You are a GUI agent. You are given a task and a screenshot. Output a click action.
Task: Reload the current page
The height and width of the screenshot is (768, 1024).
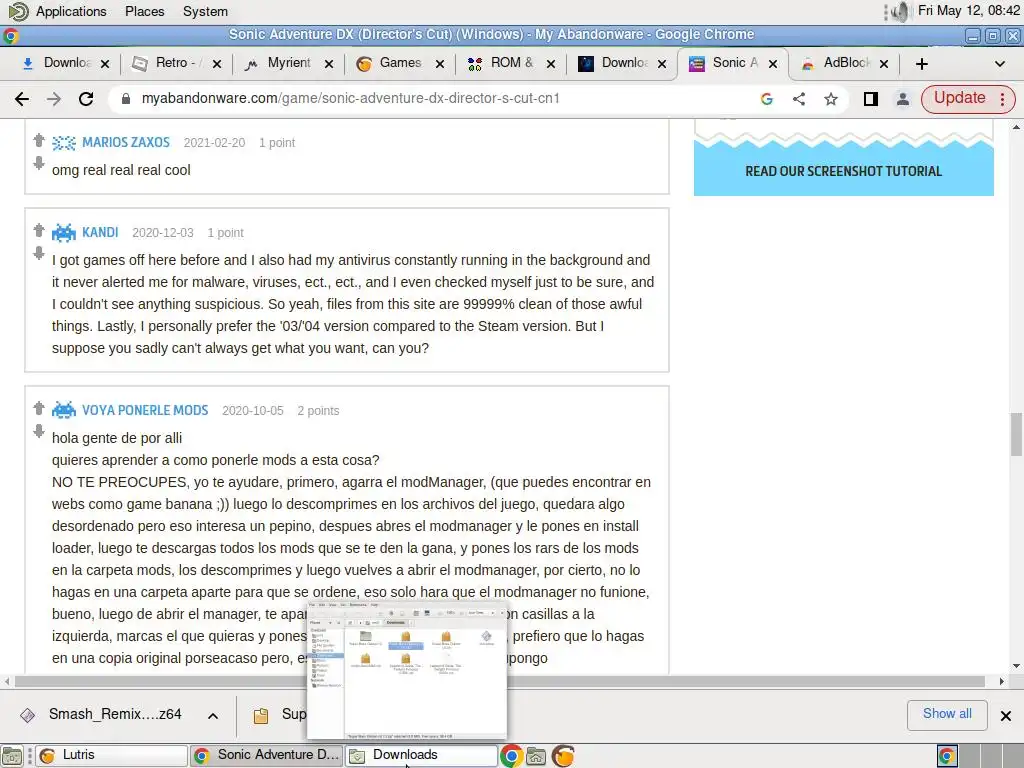86,99
